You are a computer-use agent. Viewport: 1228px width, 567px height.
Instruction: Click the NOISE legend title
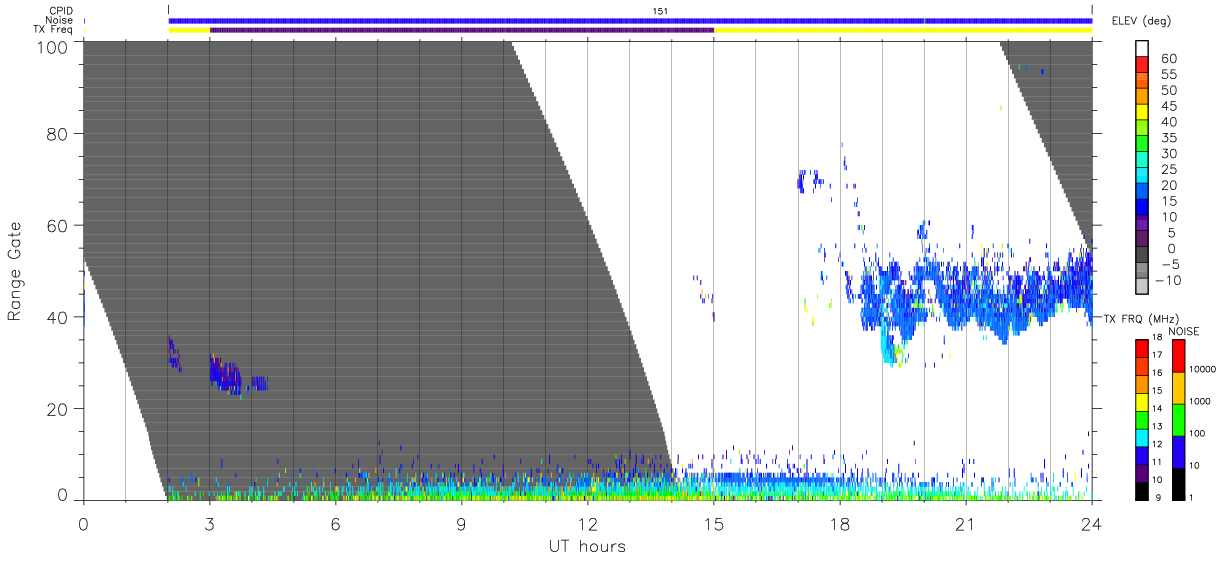[1184, 331]
